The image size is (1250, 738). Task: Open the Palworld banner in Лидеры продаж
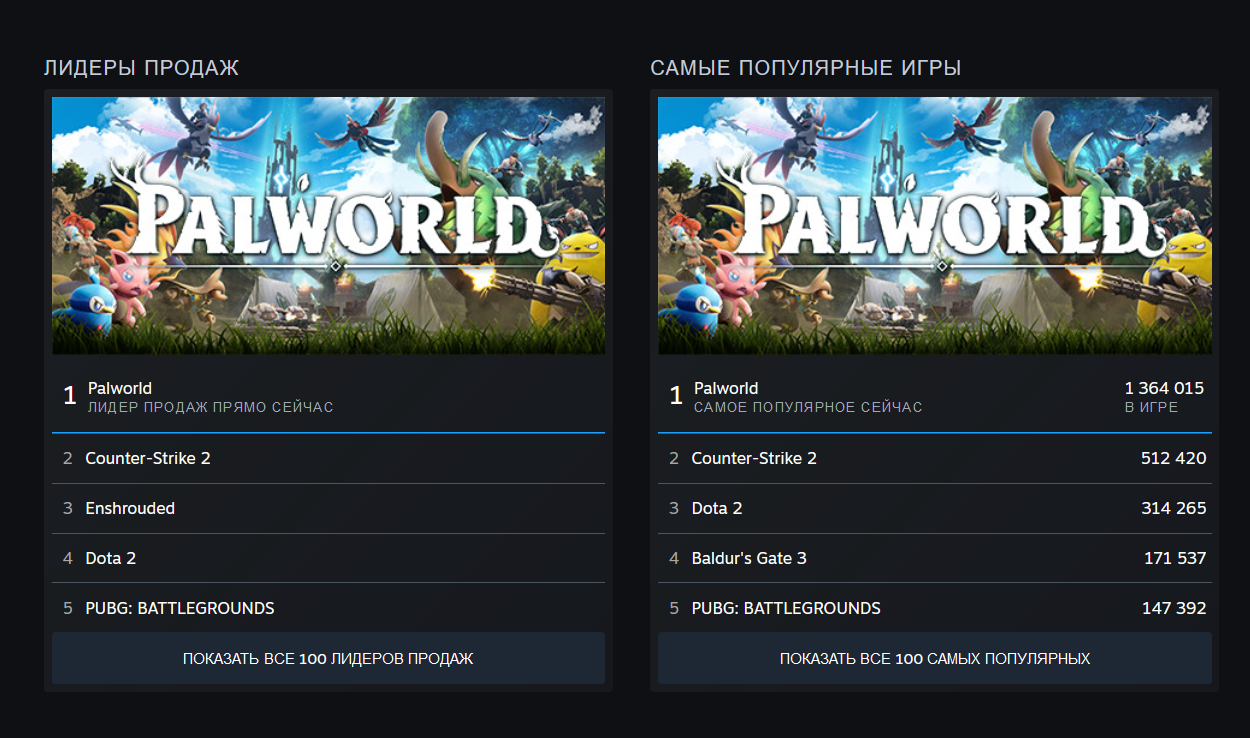coord(328,225)
